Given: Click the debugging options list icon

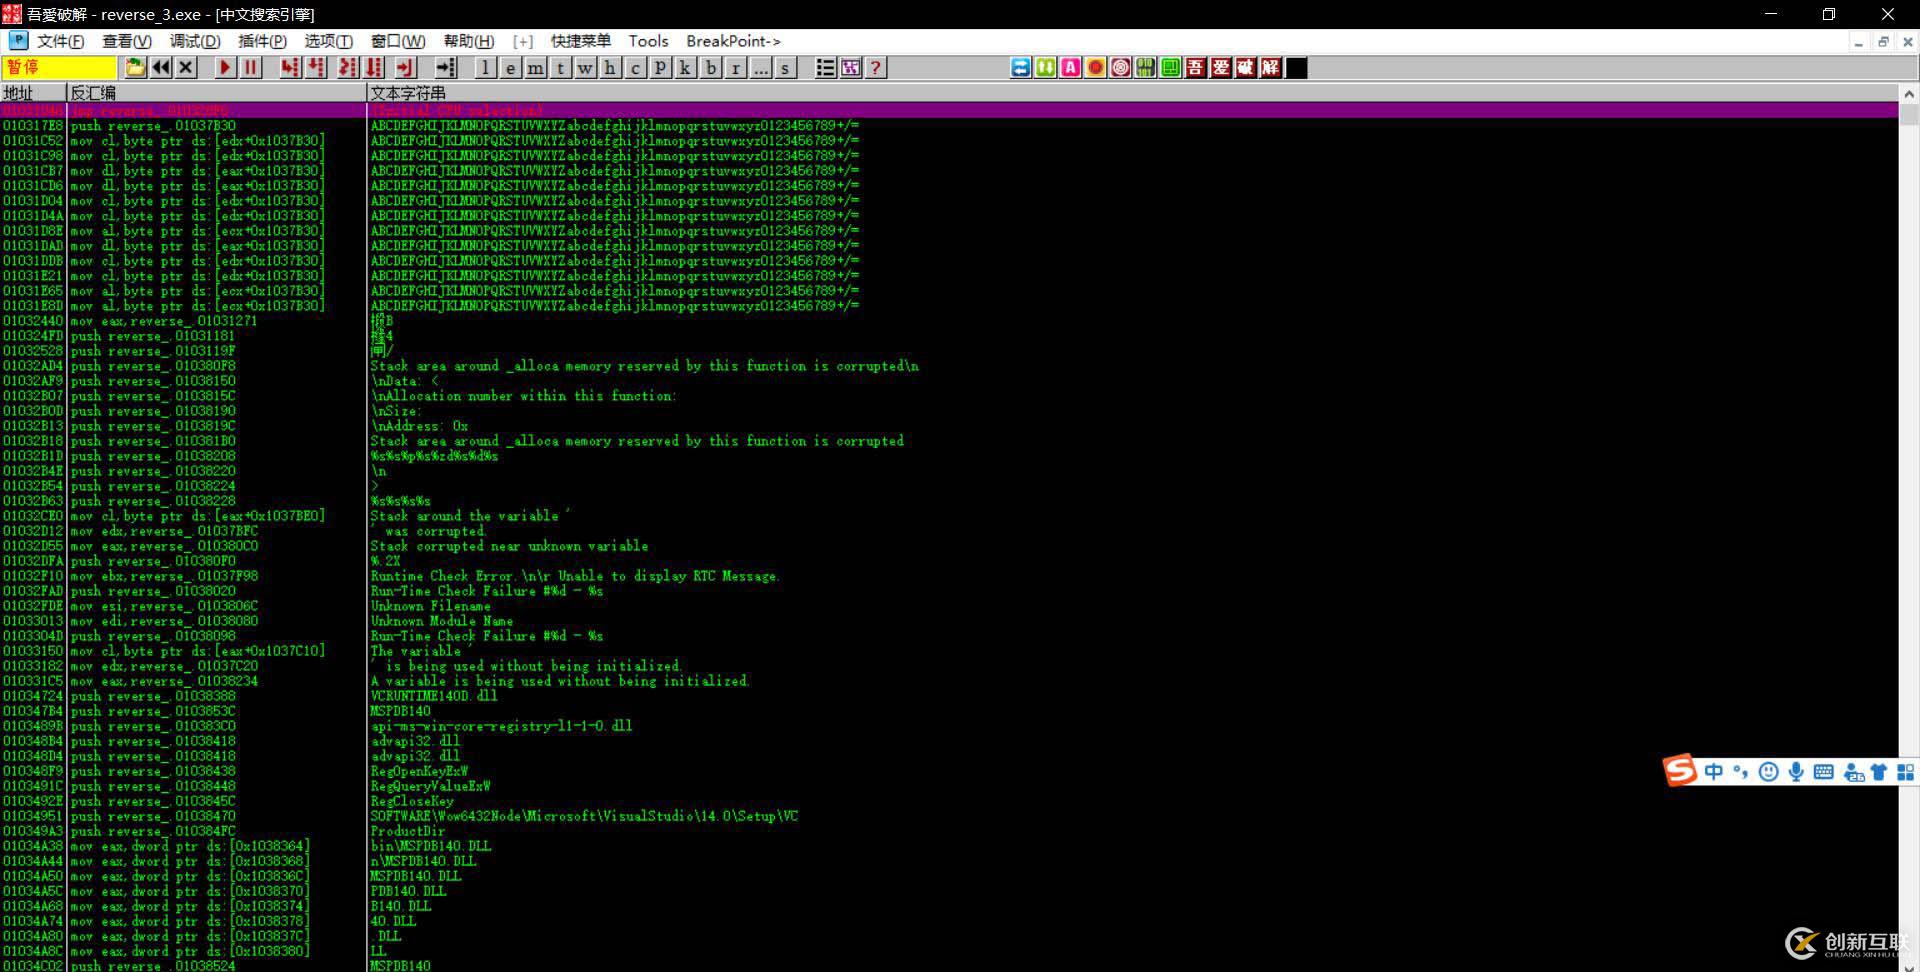Looking at the screenshot, I should (x=825, y=67).
